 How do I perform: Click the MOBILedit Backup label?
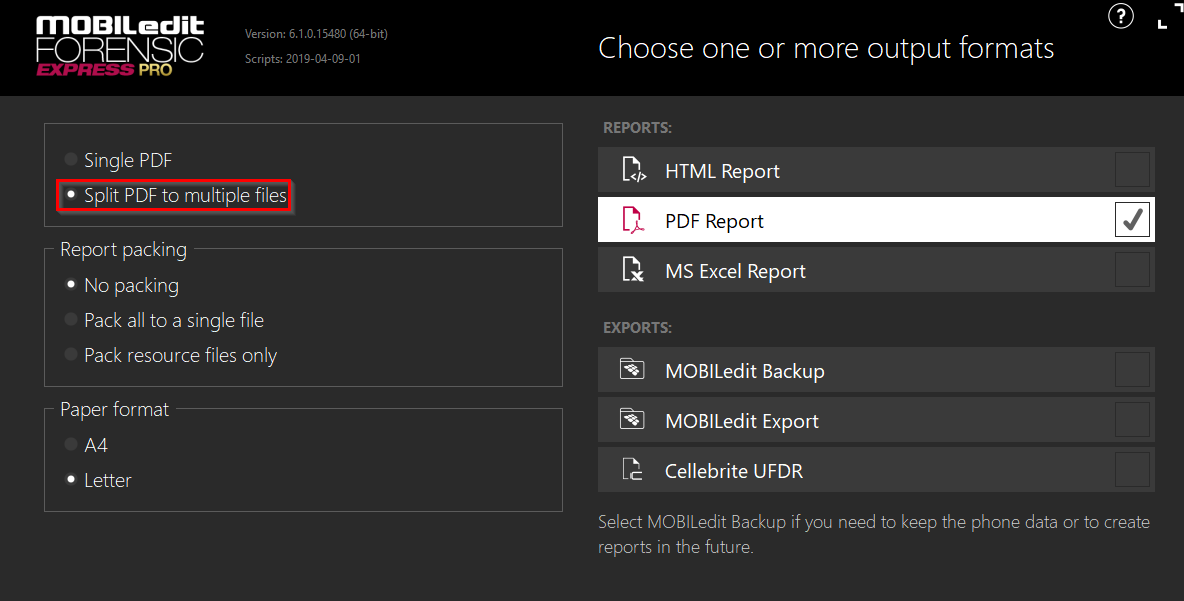(745, 371)
